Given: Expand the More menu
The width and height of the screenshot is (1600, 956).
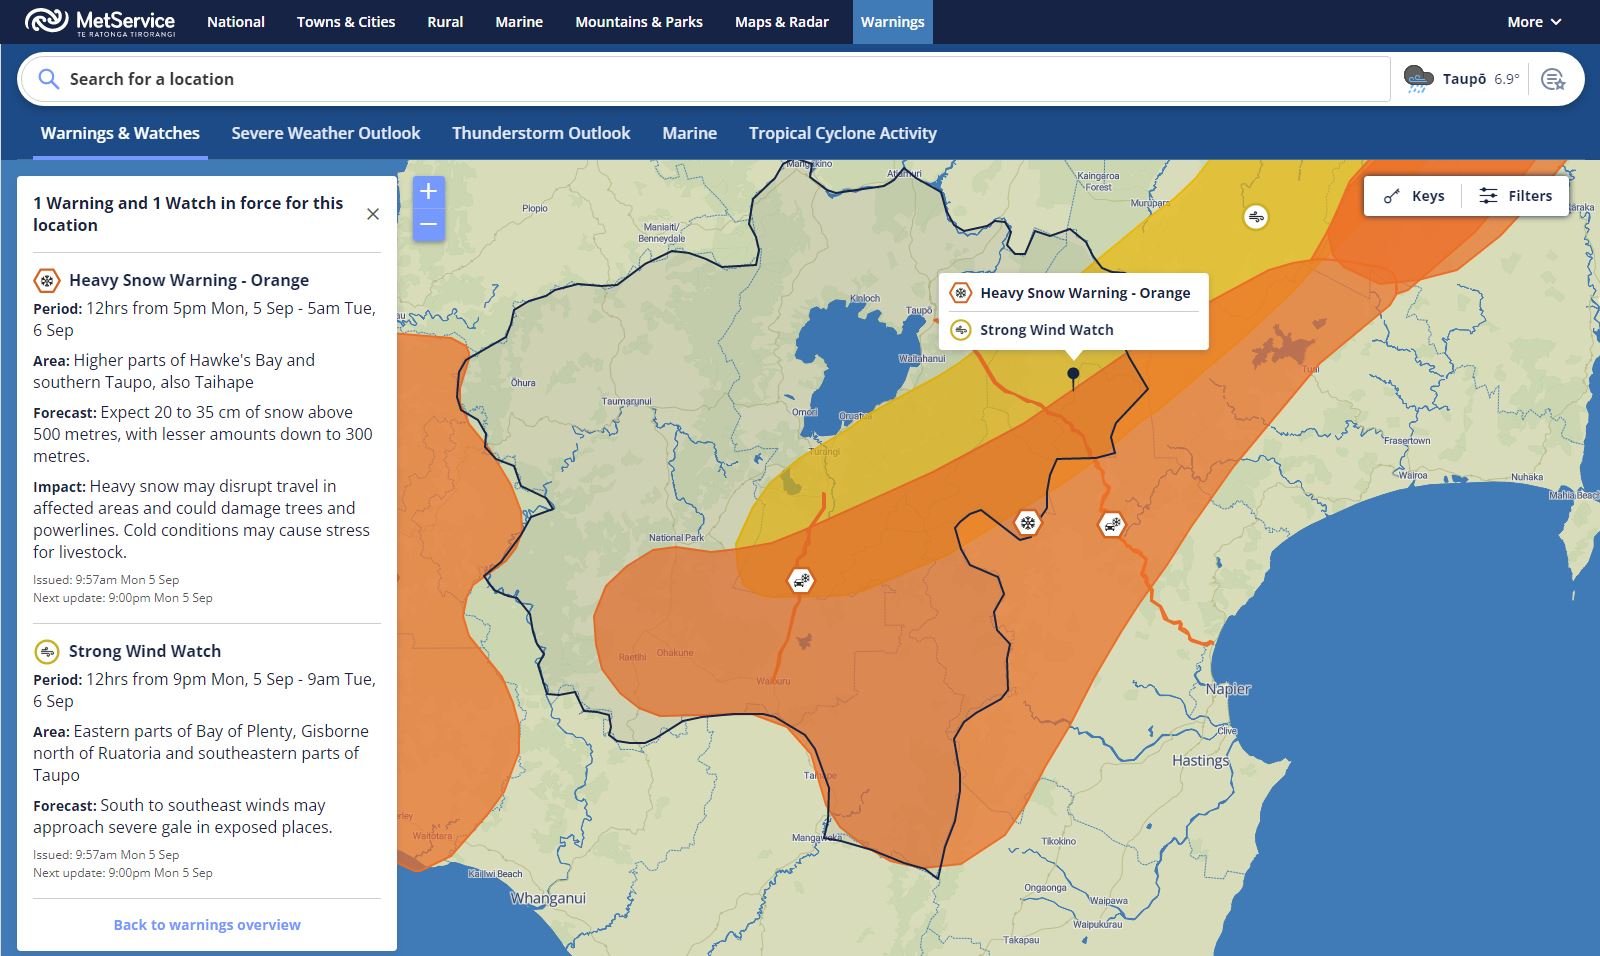Looking at the screenshot, I should [1534, 22].
